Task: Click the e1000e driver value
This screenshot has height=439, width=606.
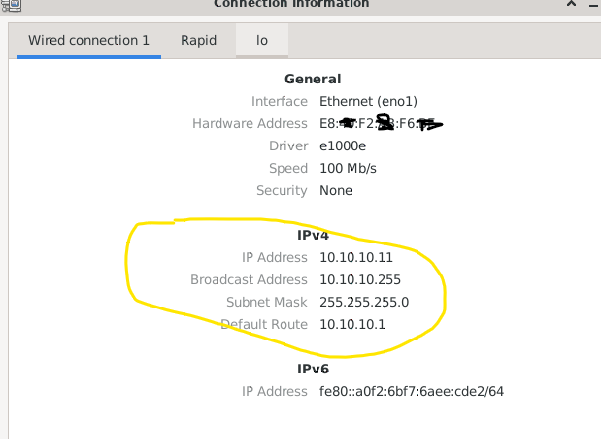Action: pyautogui.click(x=342, y=146)
